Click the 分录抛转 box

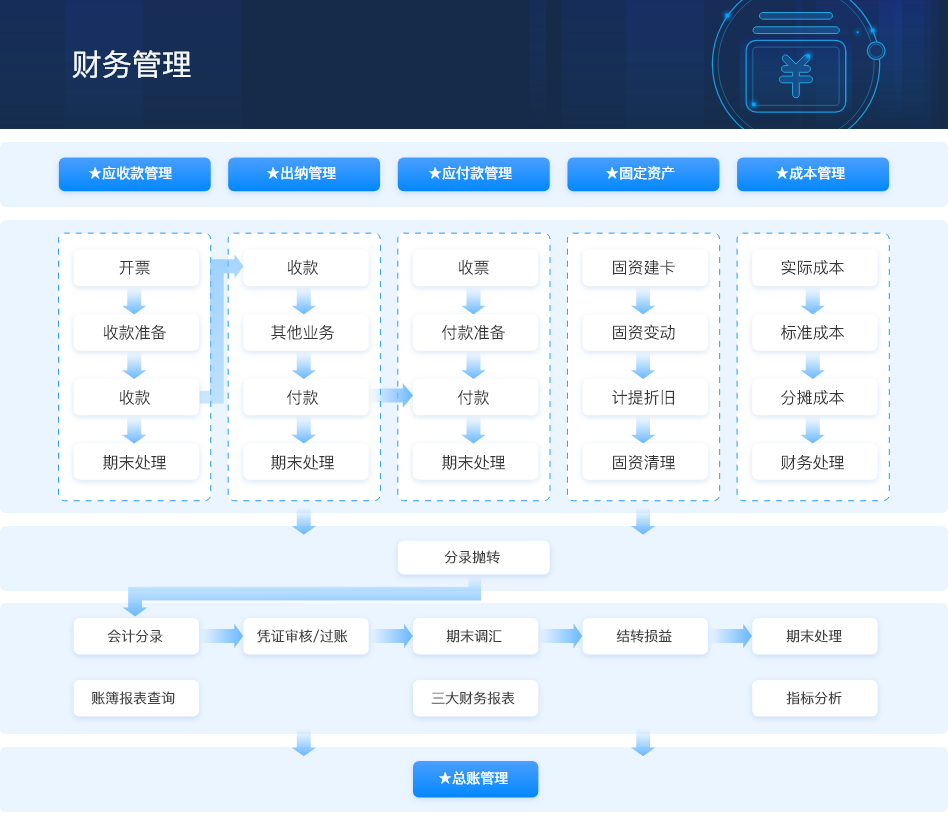coord(473,557)
